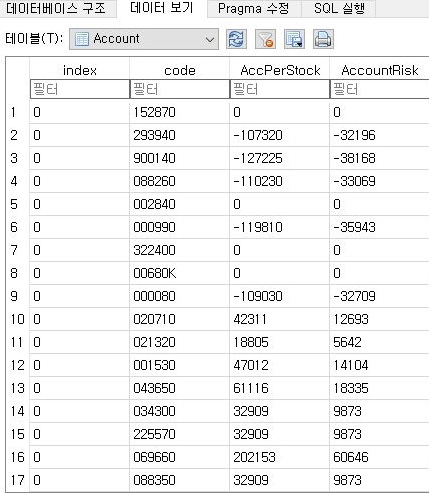Select AccPerStock value -107320

point(279,135)
